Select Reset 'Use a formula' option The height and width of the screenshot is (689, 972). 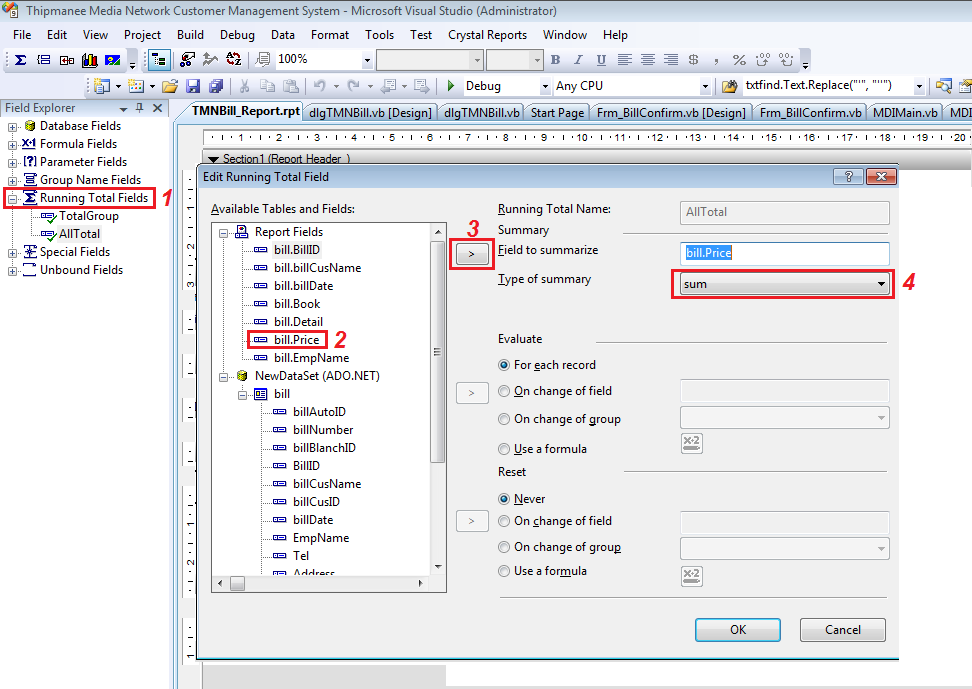click(504, 571)
